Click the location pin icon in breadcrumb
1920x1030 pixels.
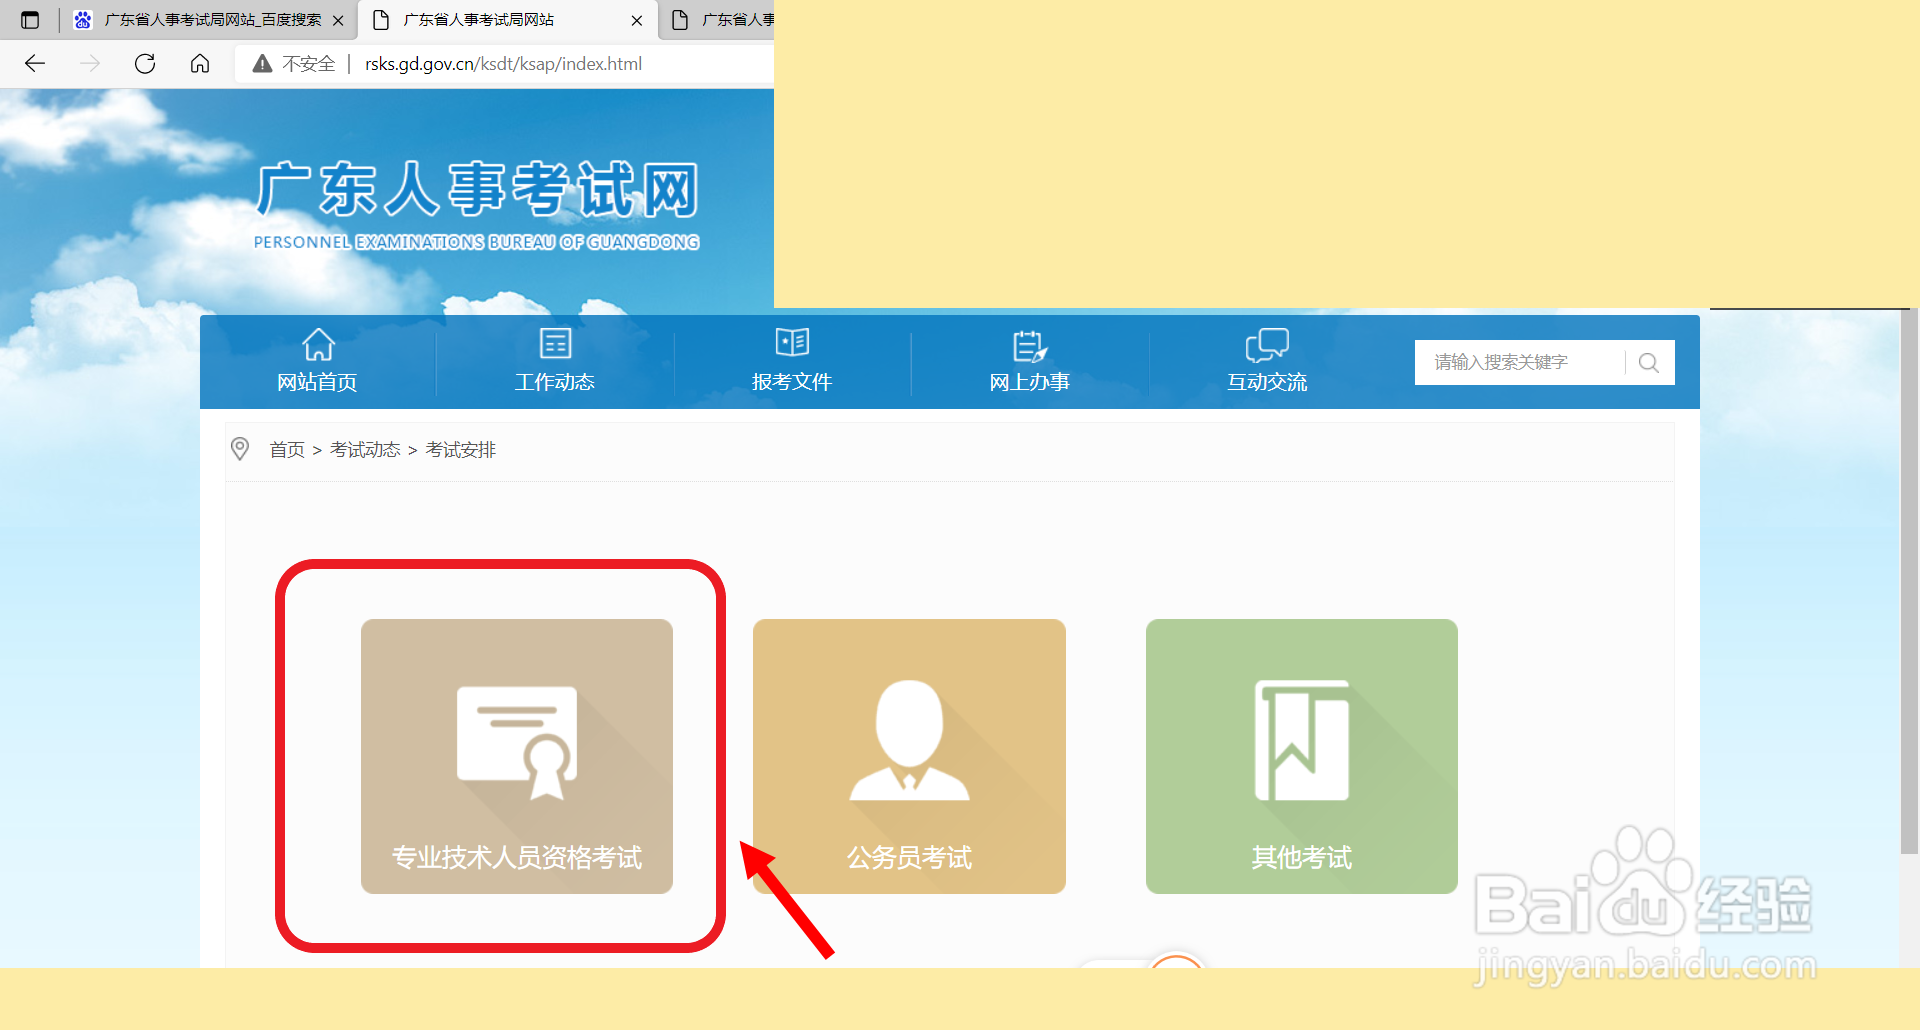click(240, 449)
